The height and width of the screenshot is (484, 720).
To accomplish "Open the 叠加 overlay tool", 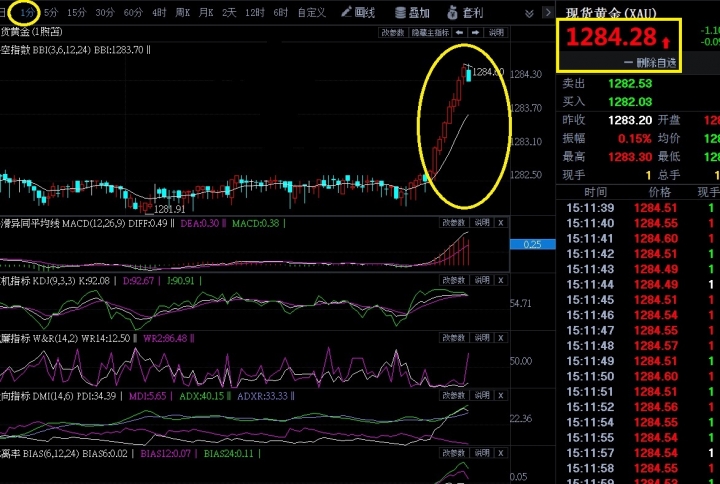I will (x=412, y=13).
